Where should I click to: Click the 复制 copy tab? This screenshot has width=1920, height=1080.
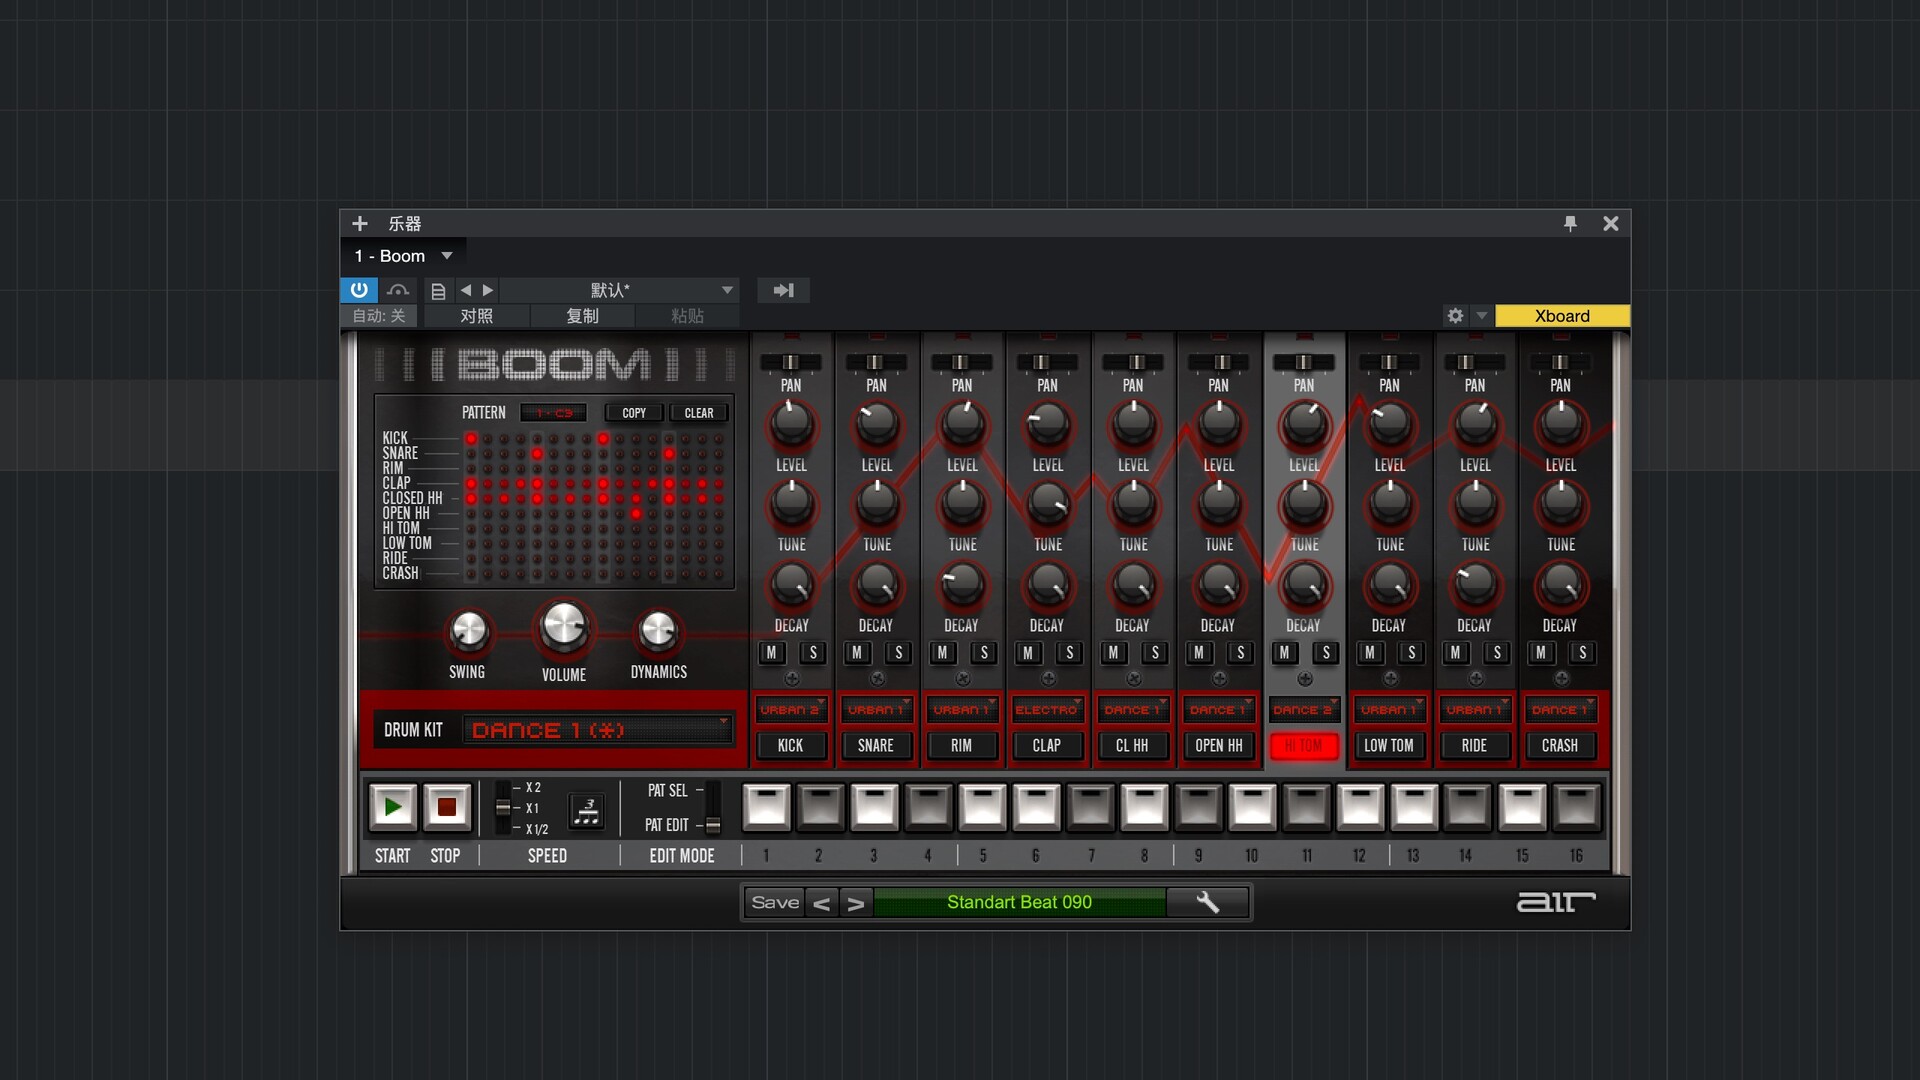(582, 316)
